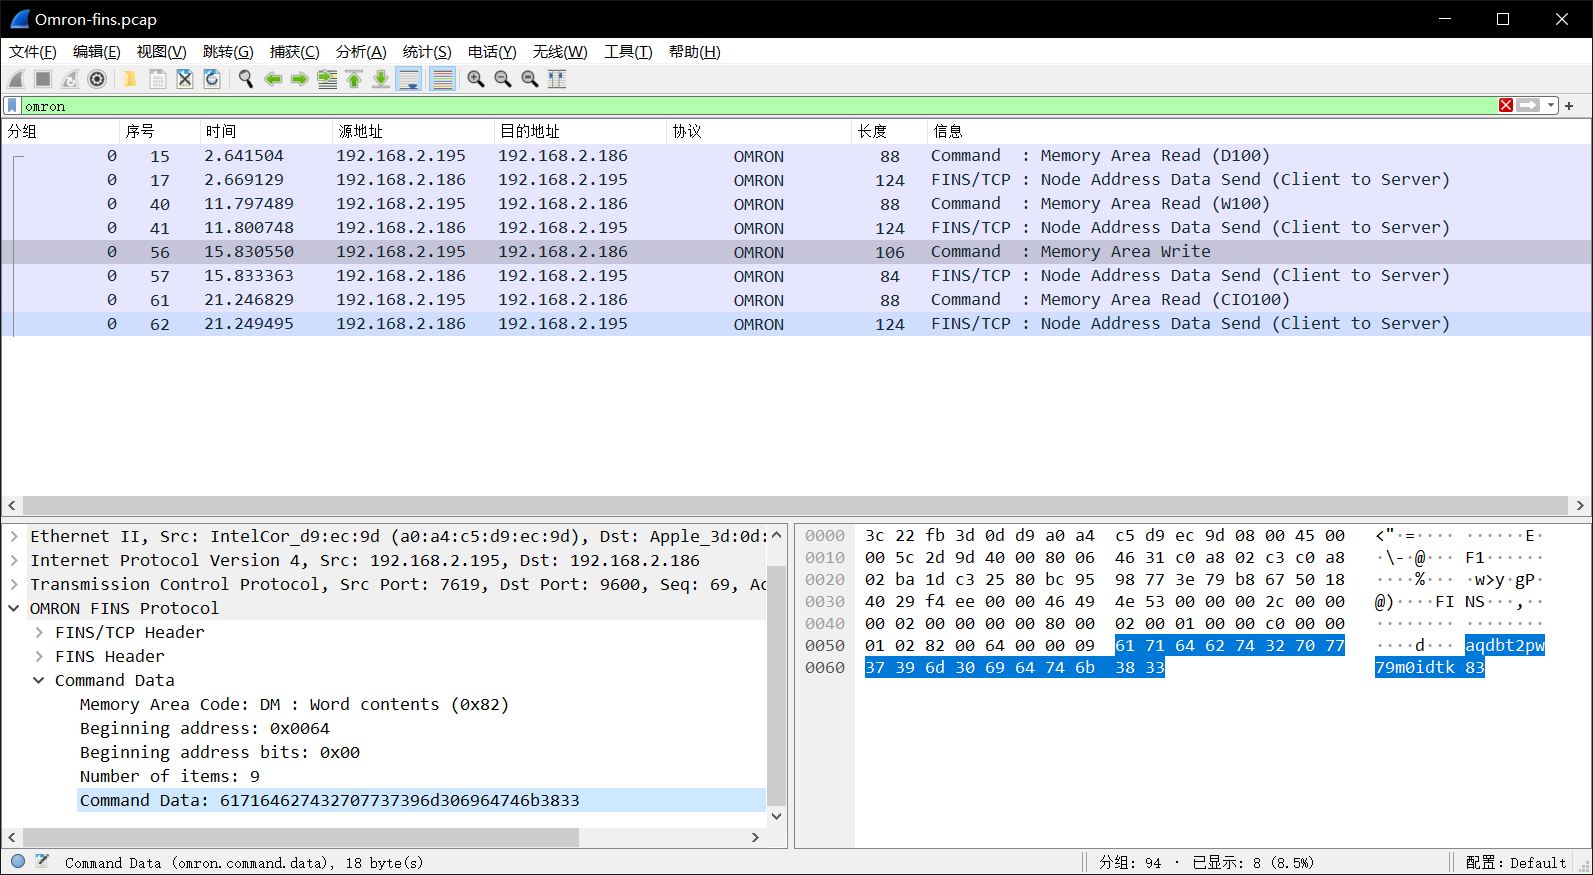The width and height of the screenshot is (1593, 875).
Task: Select Beginning address 0x0064 line
Action: coord(205,728)
